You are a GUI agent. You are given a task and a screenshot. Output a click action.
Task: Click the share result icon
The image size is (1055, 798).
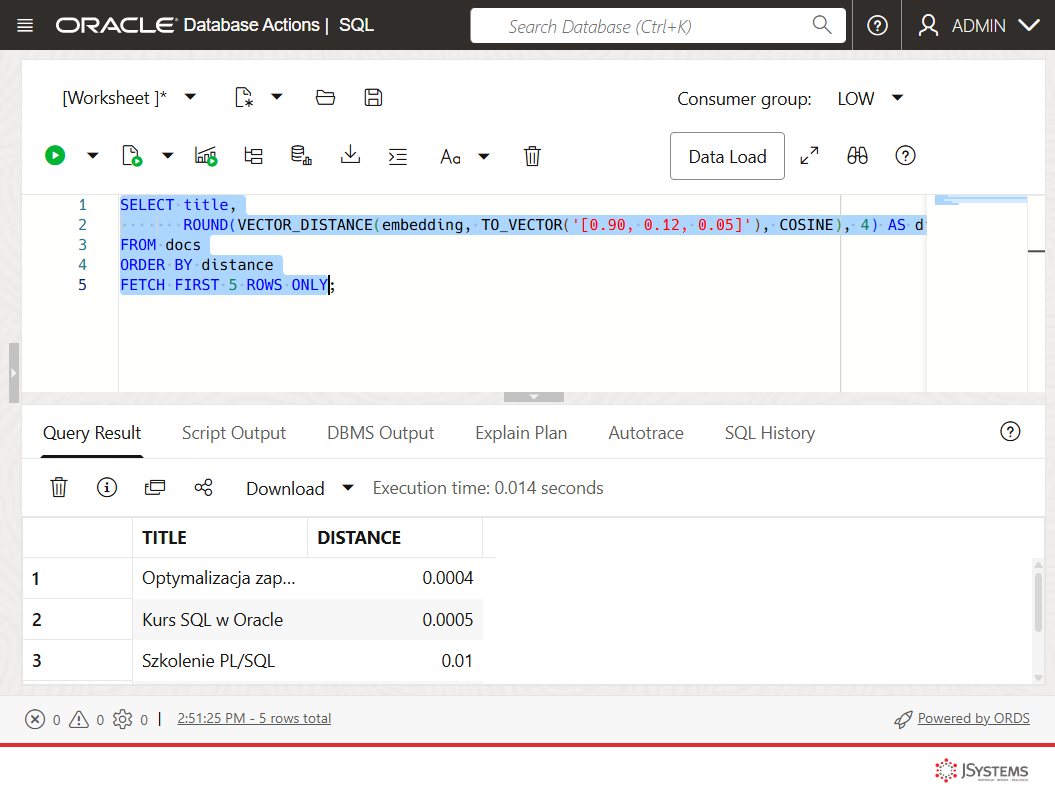tap(203, 487)
